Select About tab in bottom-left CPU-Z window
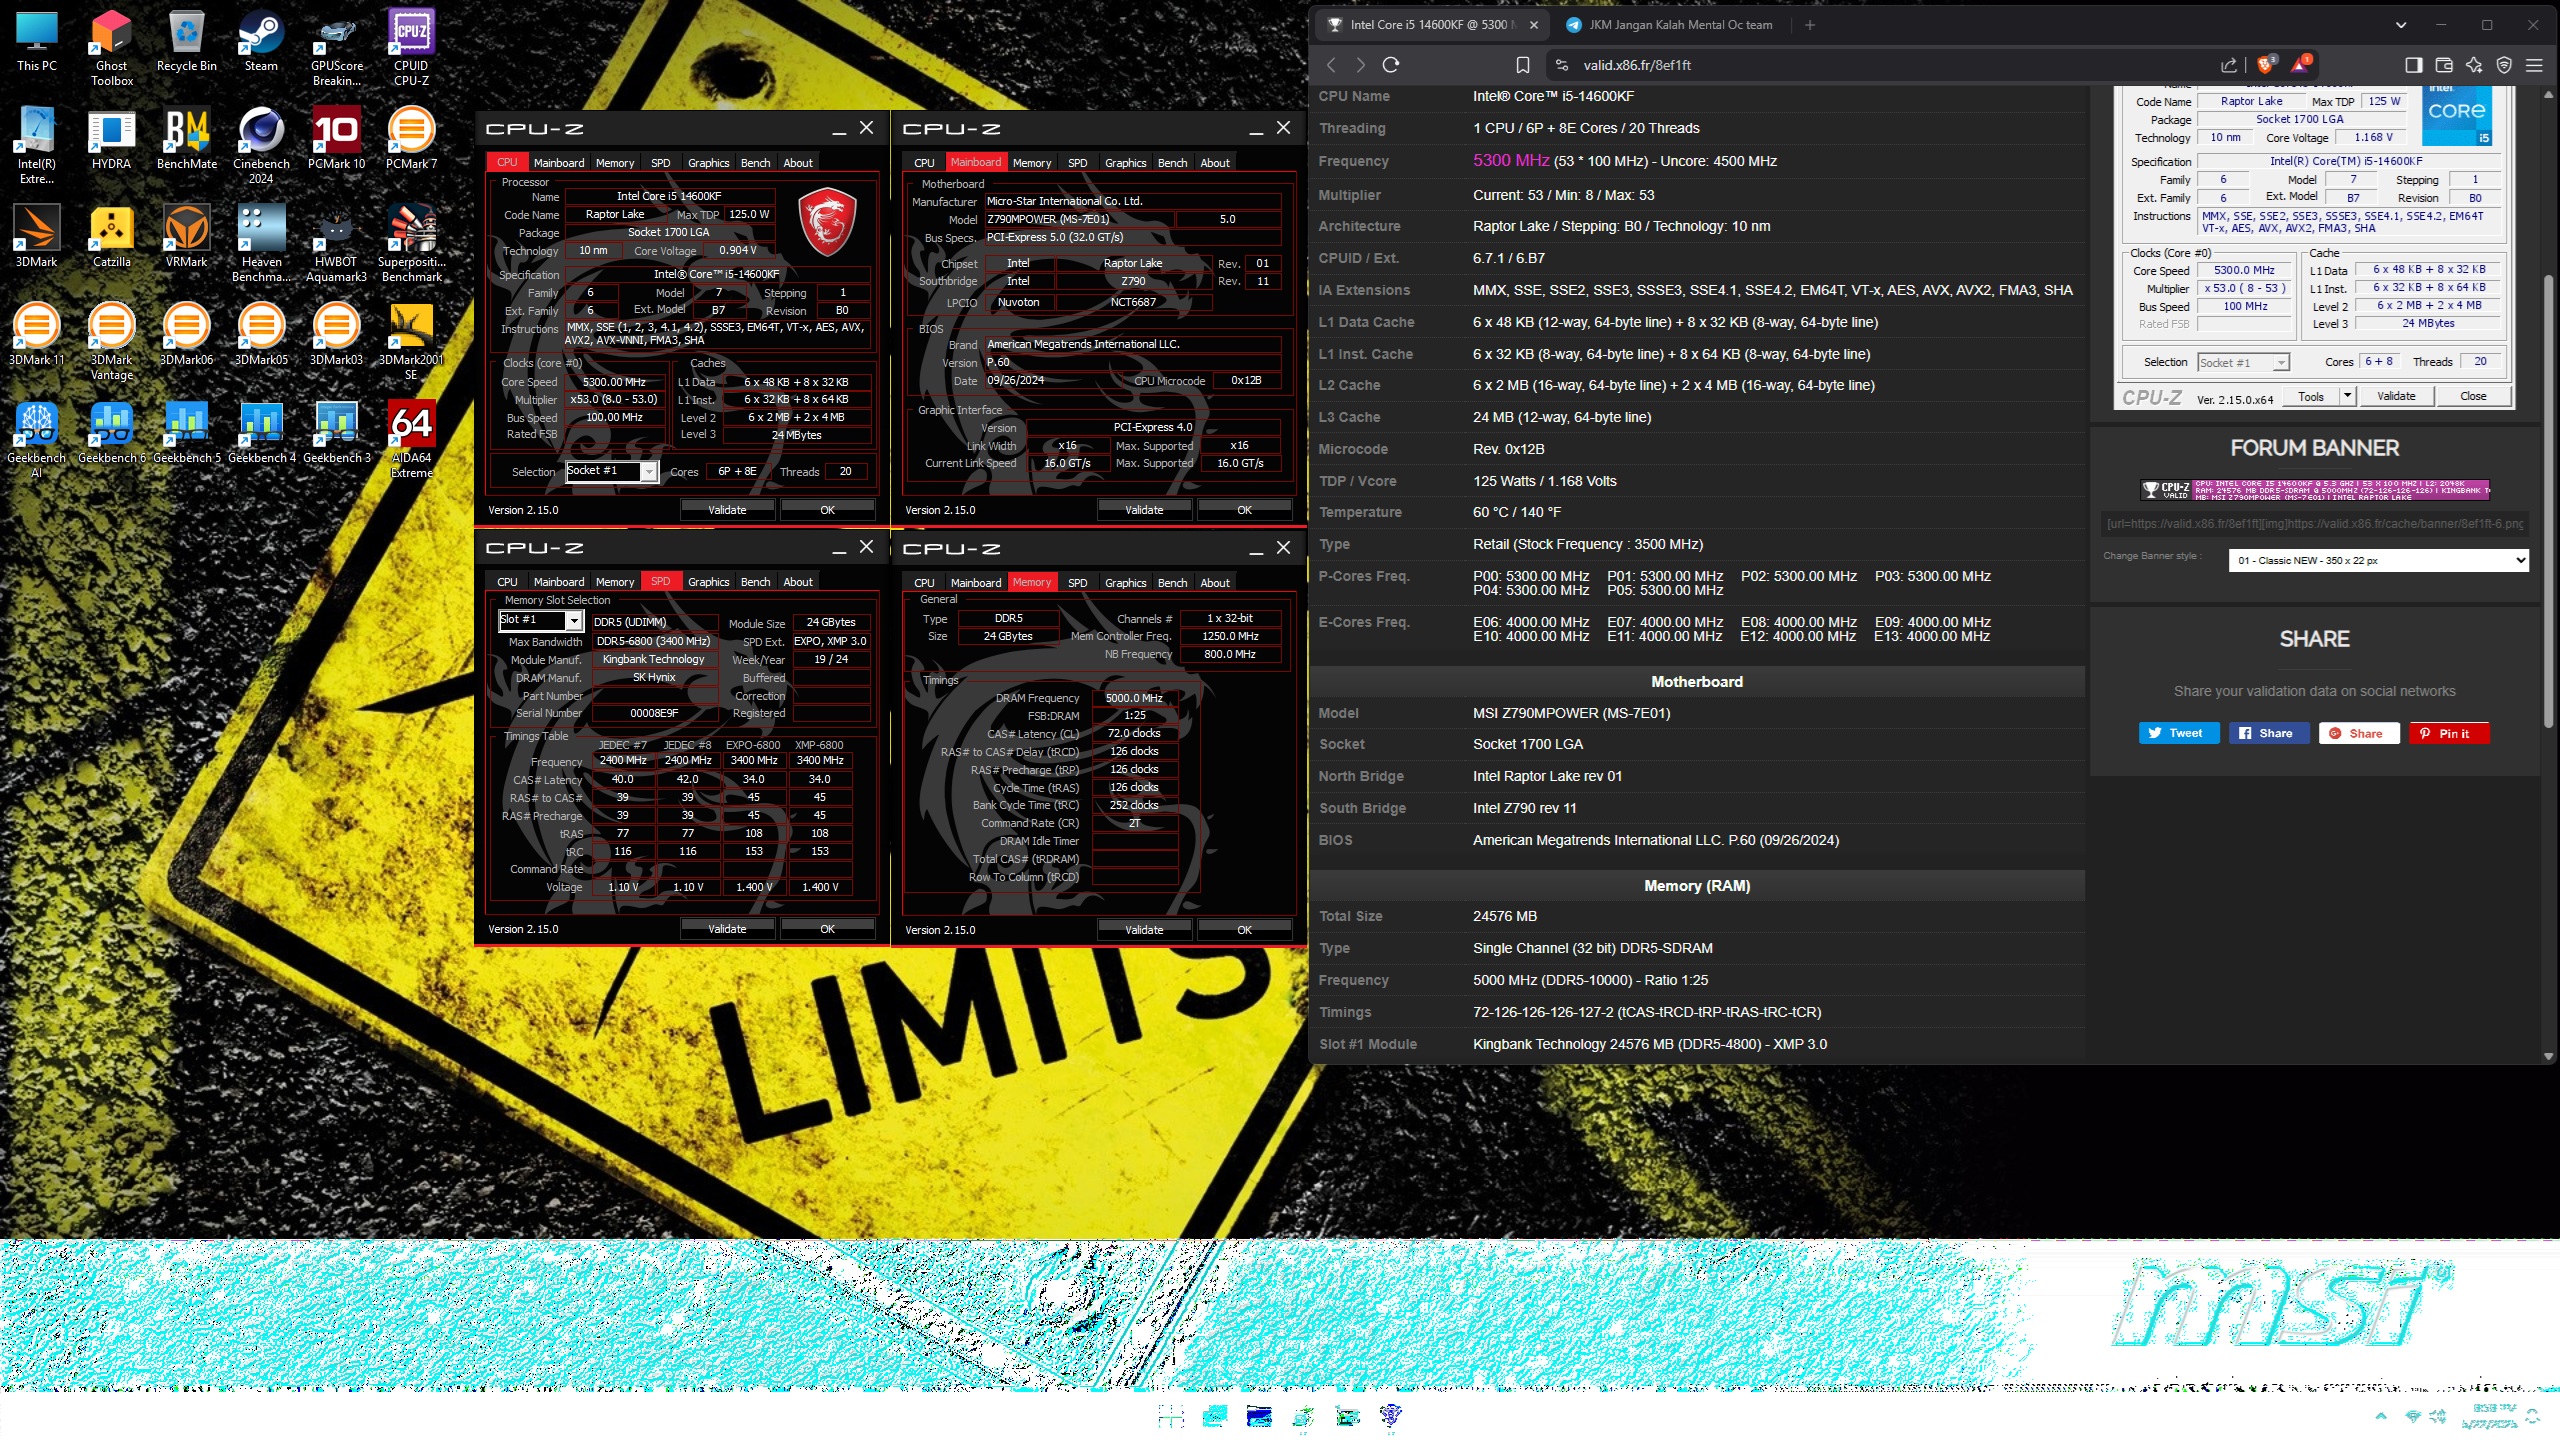This screenshot has height=1440, width=2560. click(x=798, y=581)
